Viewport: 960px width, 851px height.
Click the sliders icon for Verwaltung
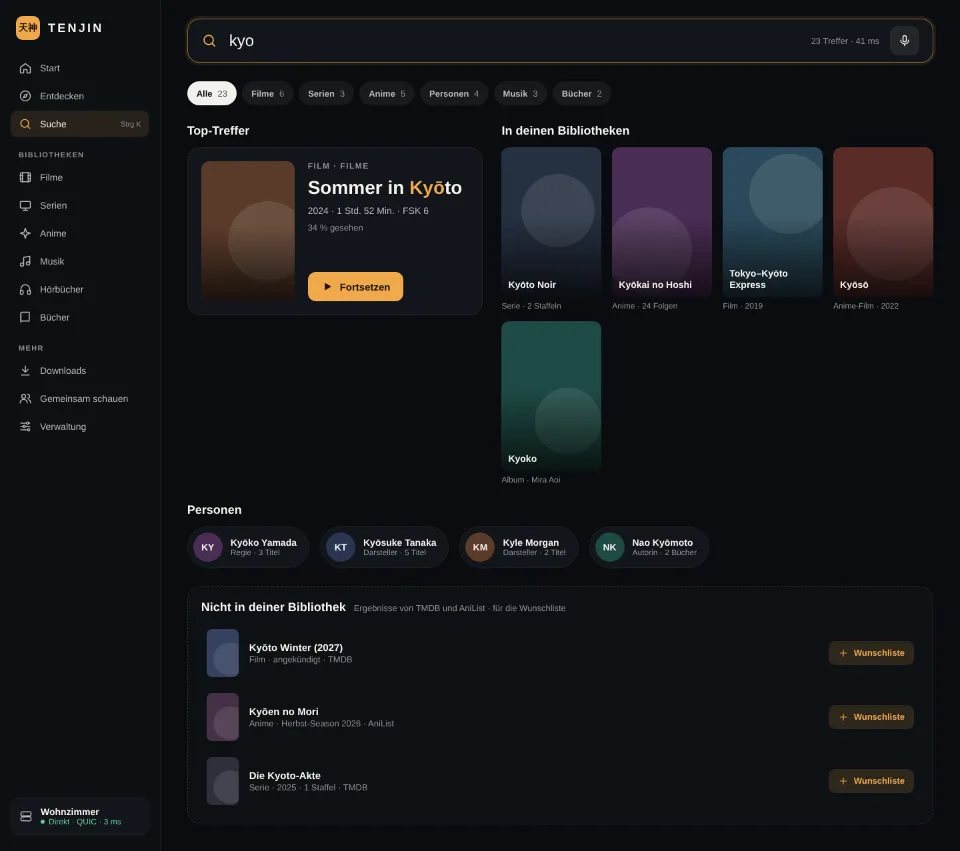(25, 427)
